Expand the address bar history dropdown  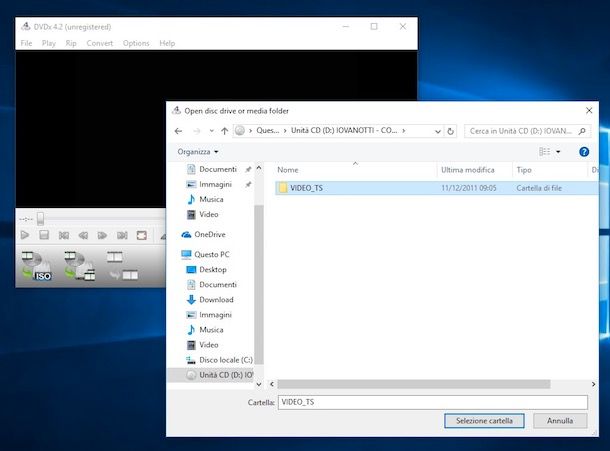(438, 132)
